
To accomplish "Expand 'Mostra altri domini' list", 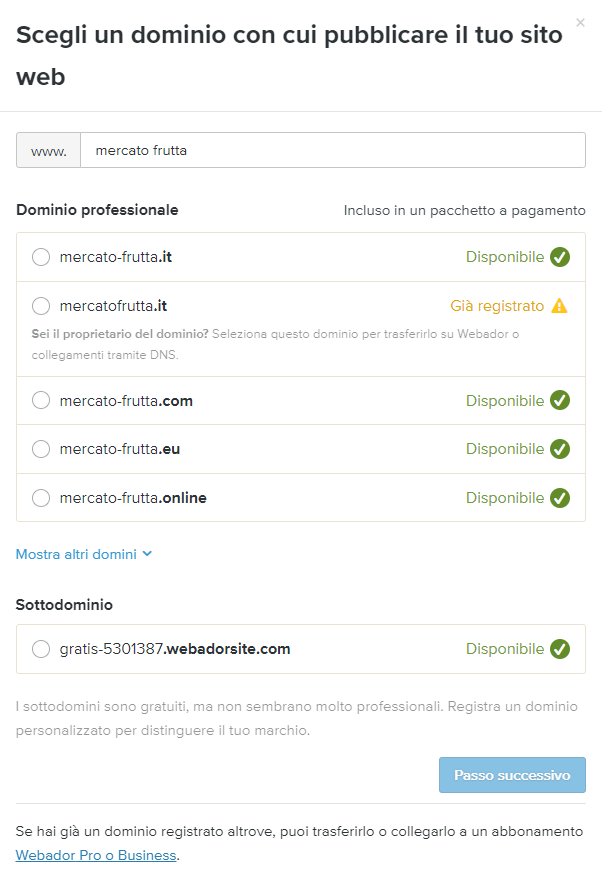I will coord(76,554).
